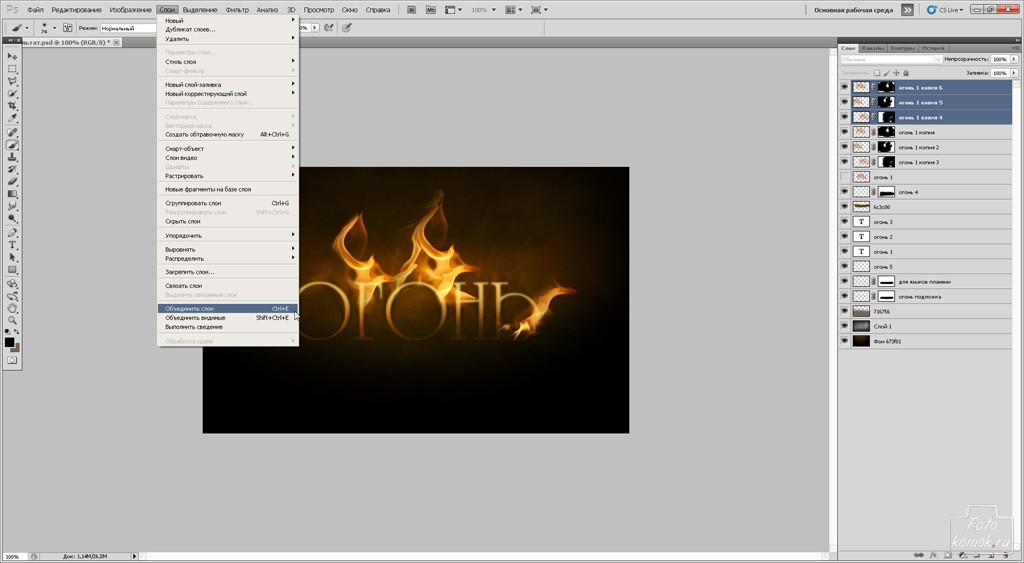The width and height of the screenshot is (1024, 563).
Task: Hide layer '6c3c00'
Action: [844, 207]
